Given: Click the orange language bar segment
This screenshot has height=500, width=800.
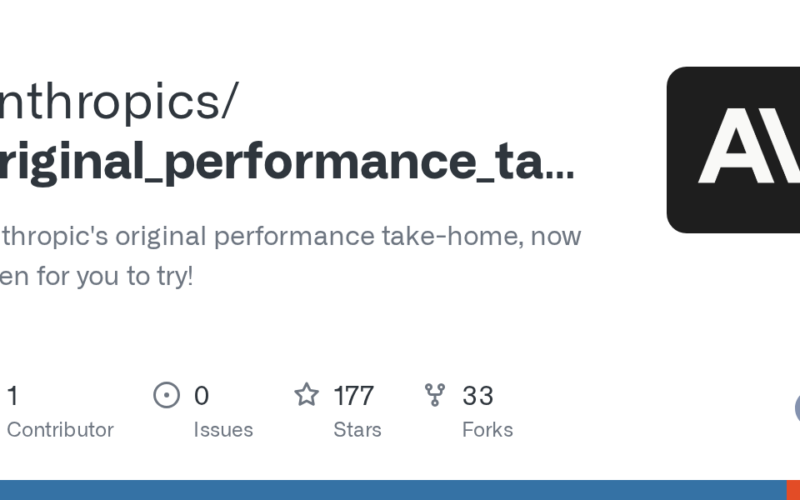Looking at the screenshot, I should 793,490.
